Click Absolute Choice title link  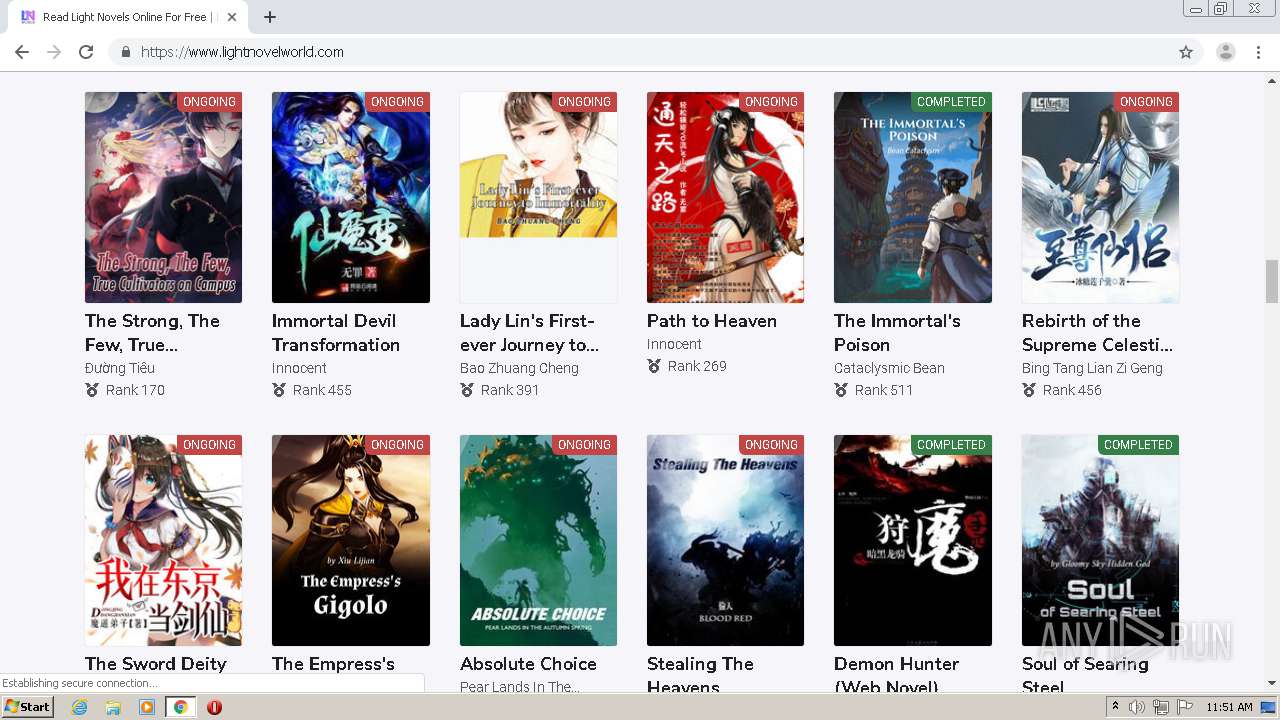[x=528, y=664]
